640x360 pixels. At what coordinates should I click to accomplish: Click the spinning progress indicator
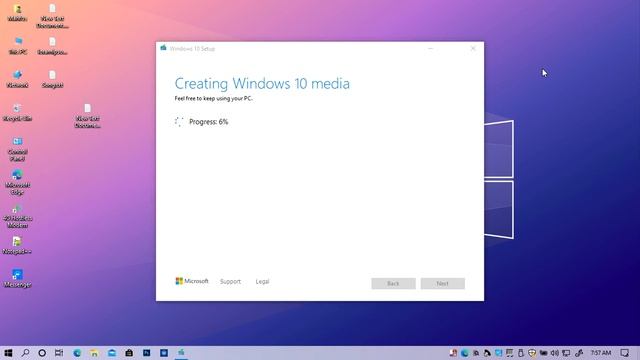pyautogui.click(x=179, y=122)
